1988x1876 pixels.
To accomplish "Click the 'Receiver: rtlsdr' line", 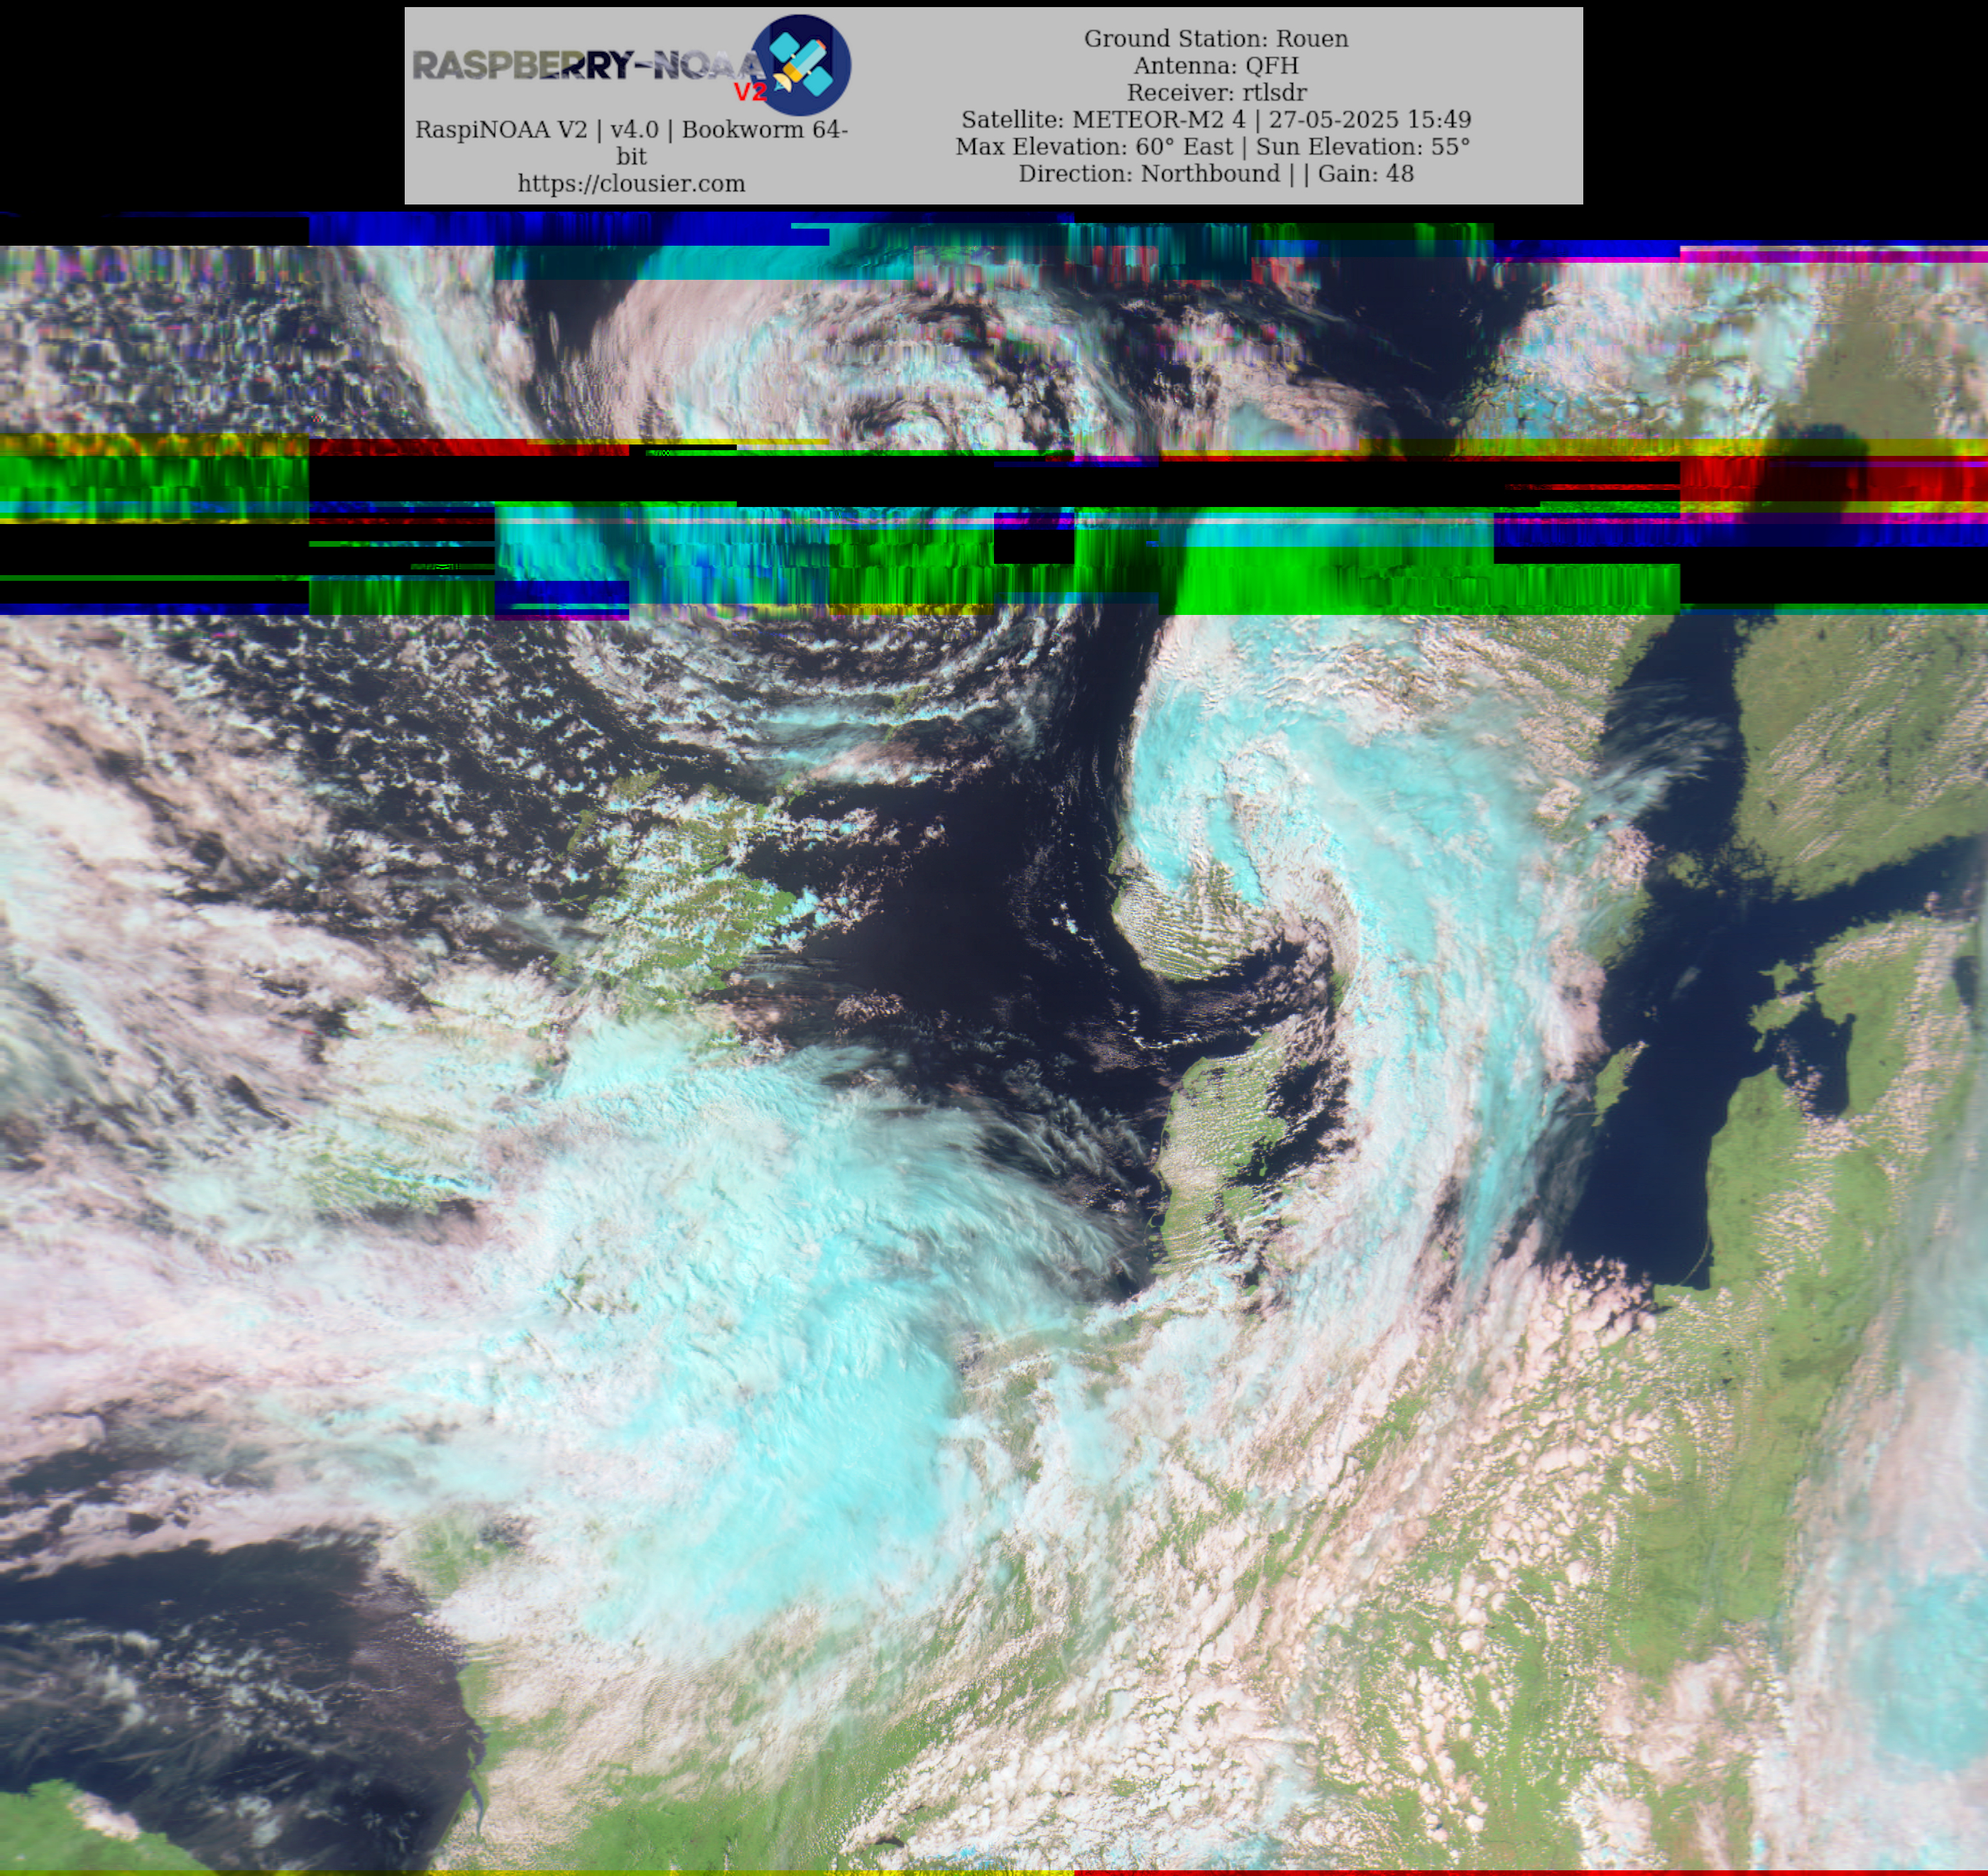I will pyautogui.click(x=1216, y=93).
